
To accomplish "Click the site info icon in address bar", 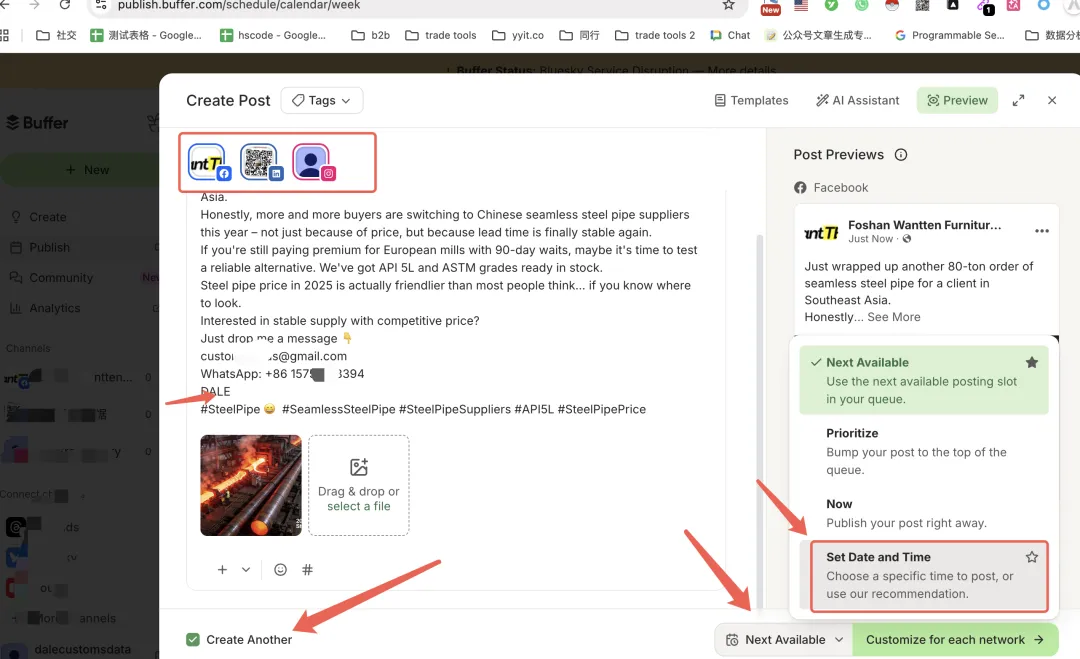I will (101, 6).
